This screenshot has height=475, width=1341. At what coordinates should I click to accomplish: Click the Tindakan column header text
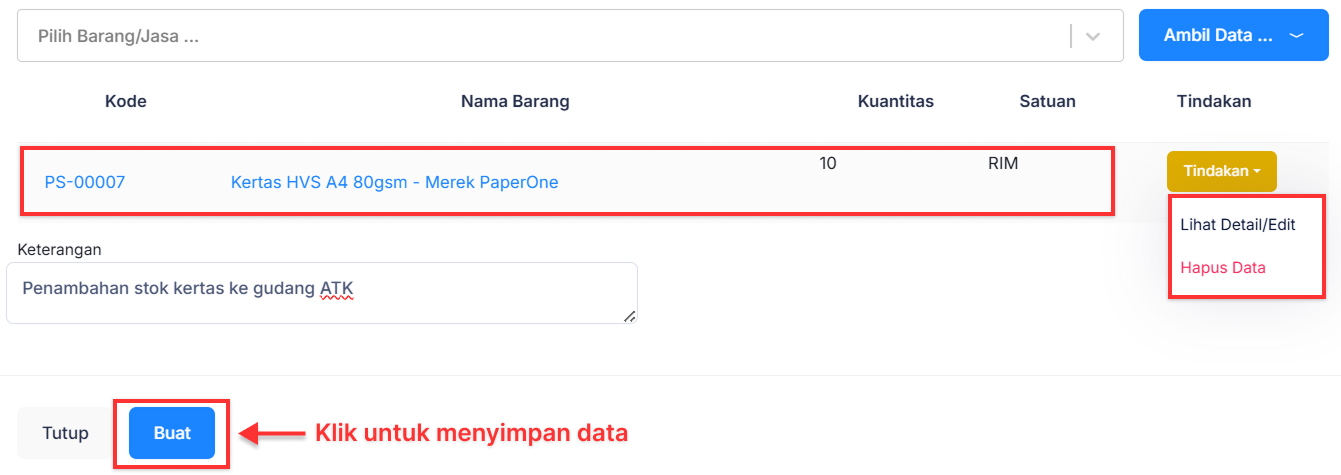[1214, 101]
